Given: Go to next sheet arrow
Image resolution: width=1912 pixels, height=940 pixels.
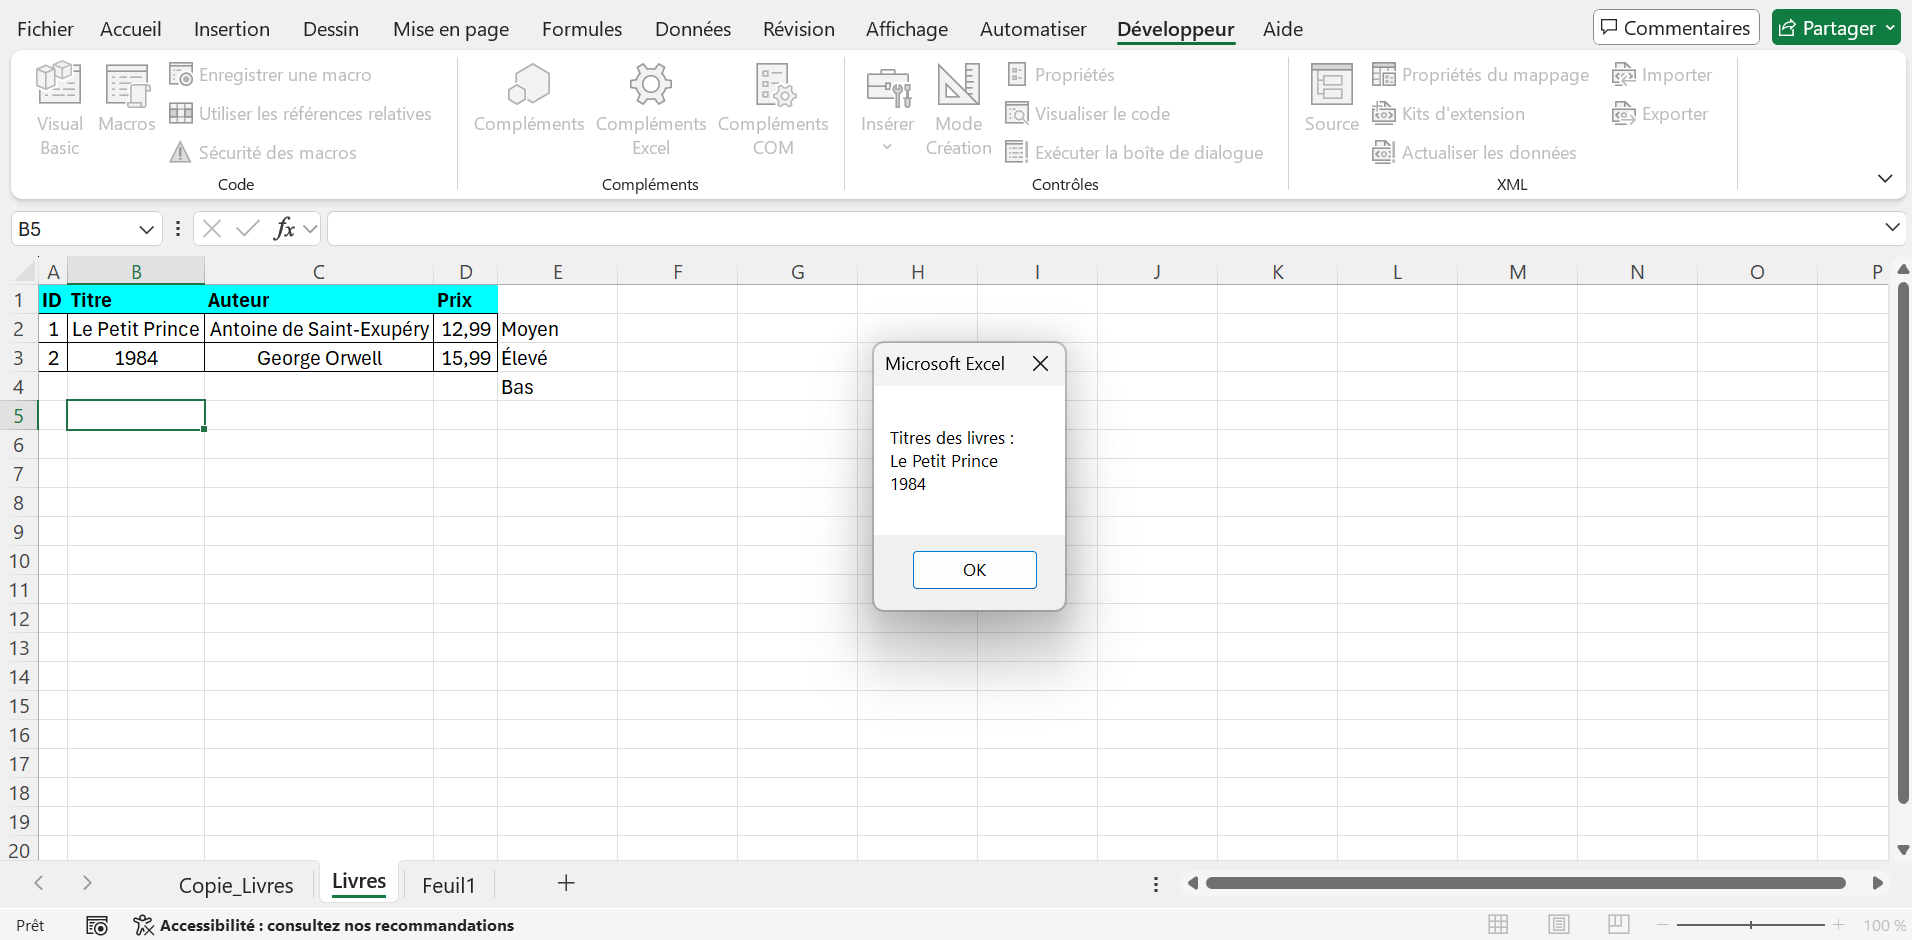Looking at the screenshot, I should click(x=87, y=883).
